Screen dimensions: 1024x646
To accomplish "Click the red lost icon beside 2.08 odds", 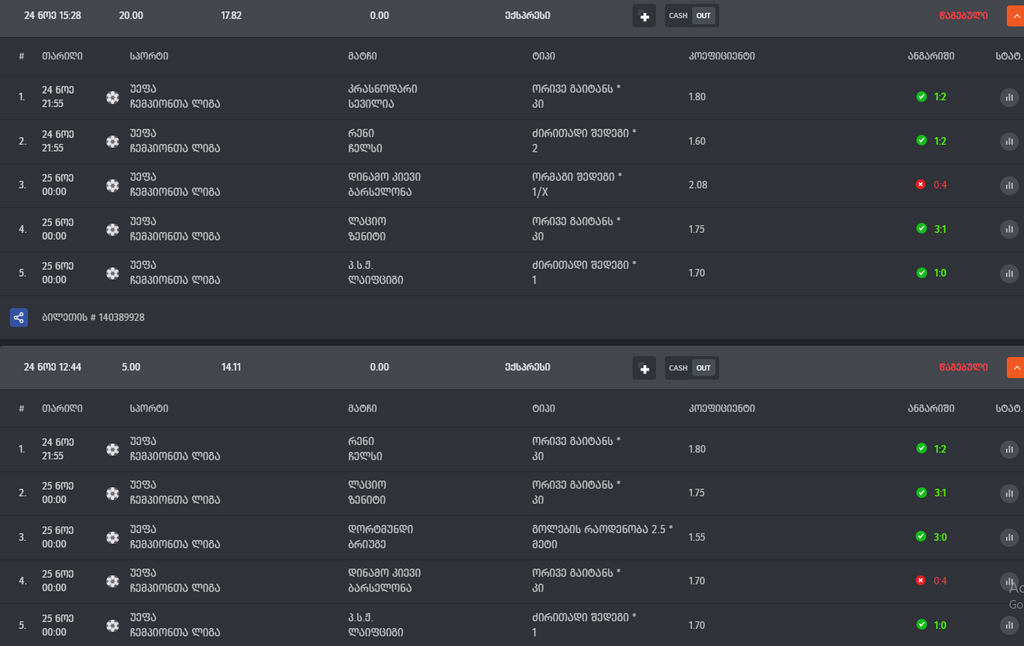I will tap(921, 185).
